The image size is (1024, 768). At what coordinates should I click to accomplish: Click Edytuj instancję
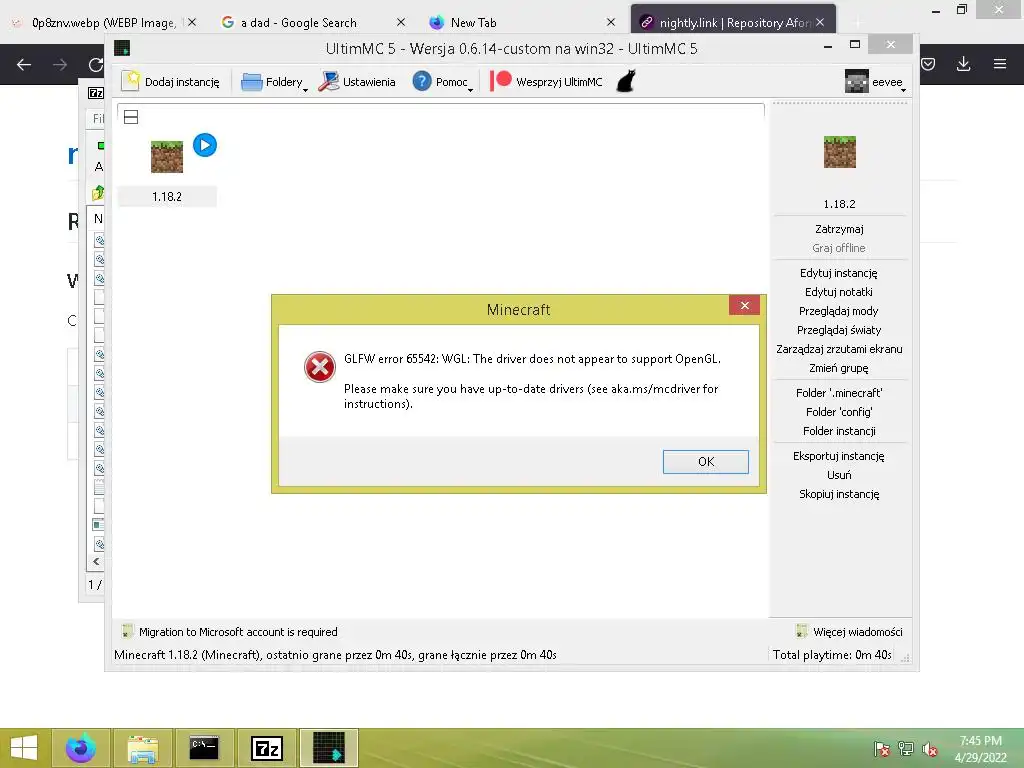coord(839,273)
